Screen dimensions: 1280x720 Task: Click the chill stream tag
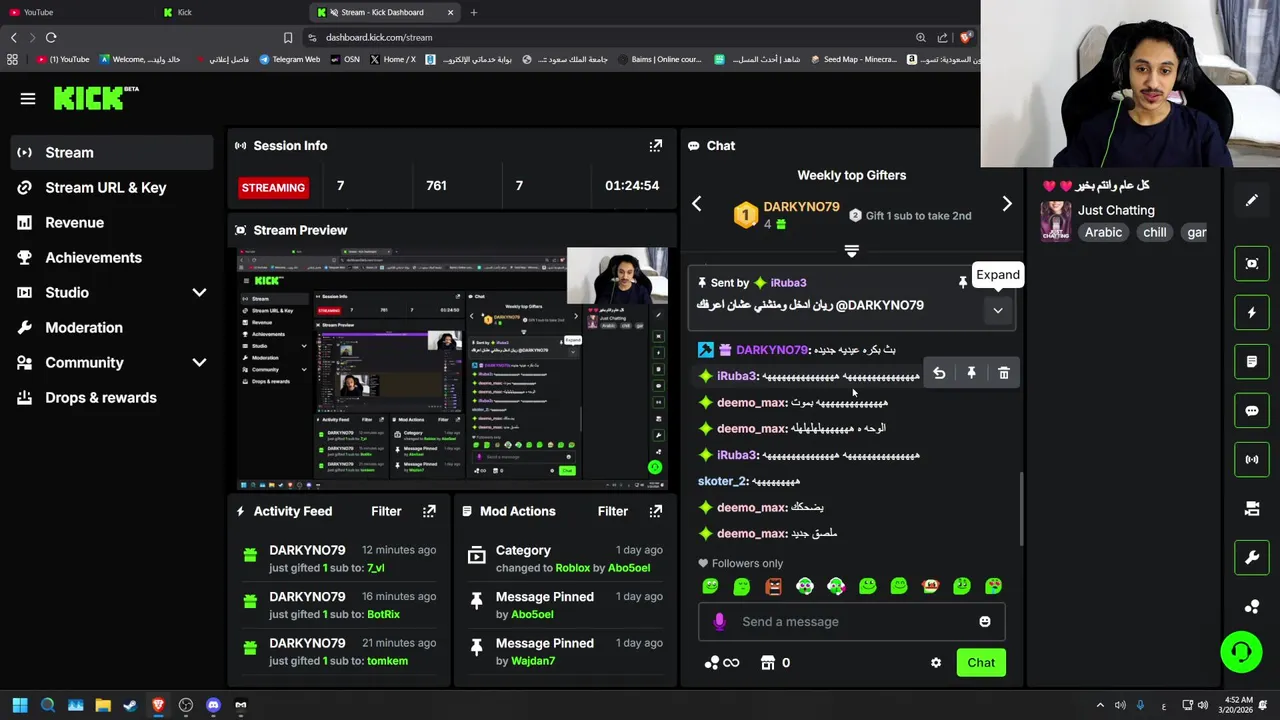(x=1155, y=232)
